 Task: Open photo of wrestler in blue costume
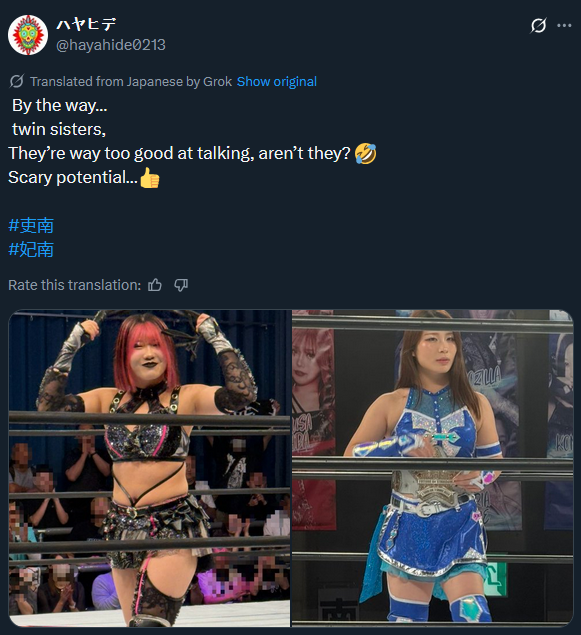(x=432, y=468)
